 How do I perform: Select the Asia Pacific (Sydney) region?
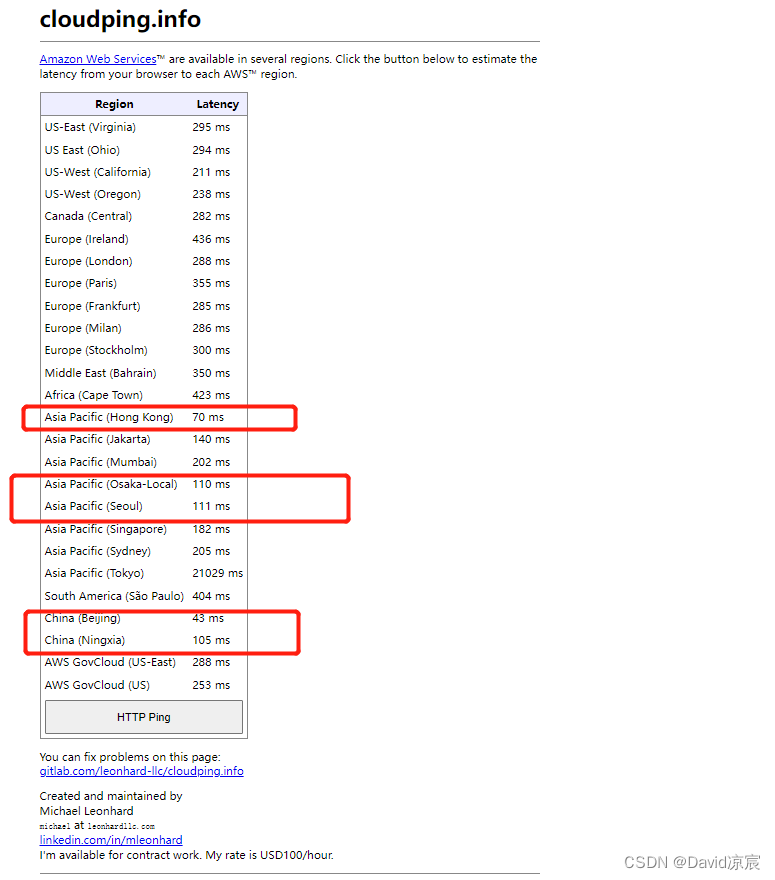[98, 551]
